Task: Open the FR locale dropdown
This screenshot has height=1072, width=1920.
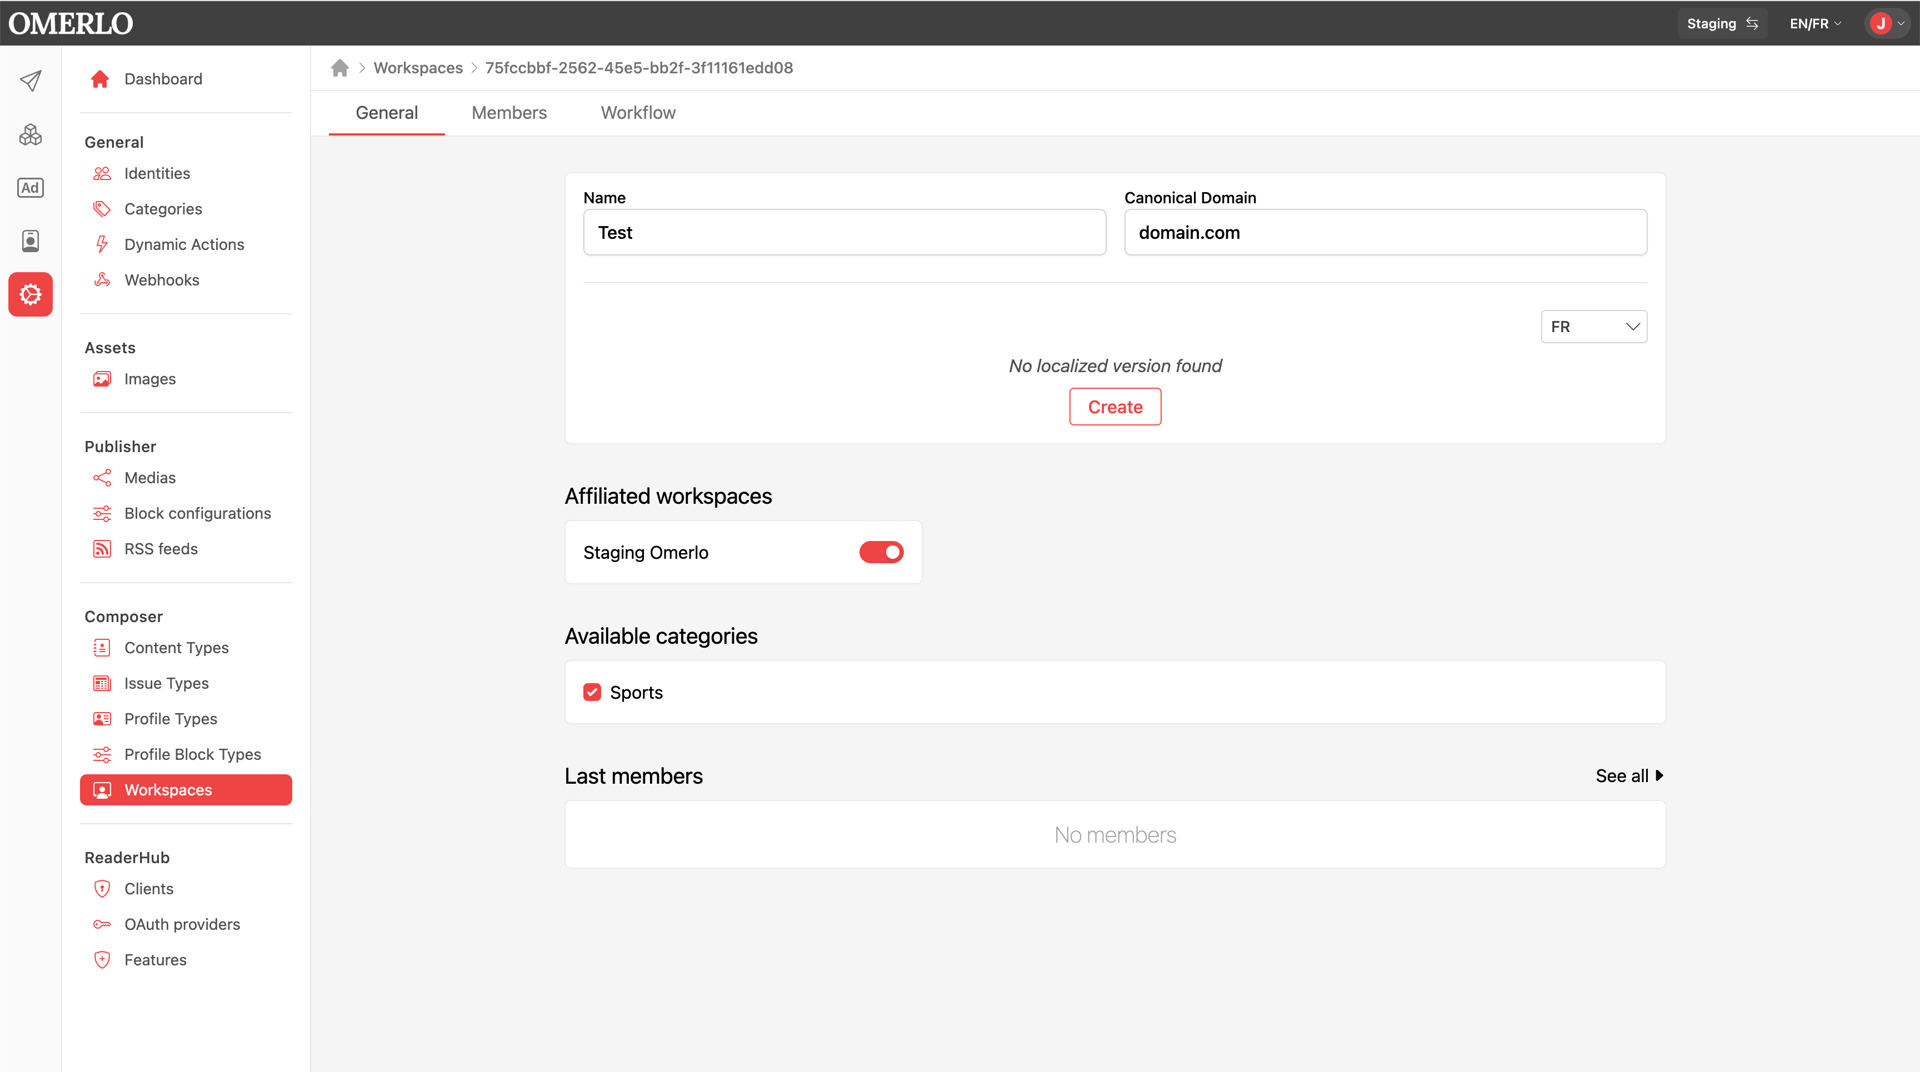Action: coord(1594,327)
